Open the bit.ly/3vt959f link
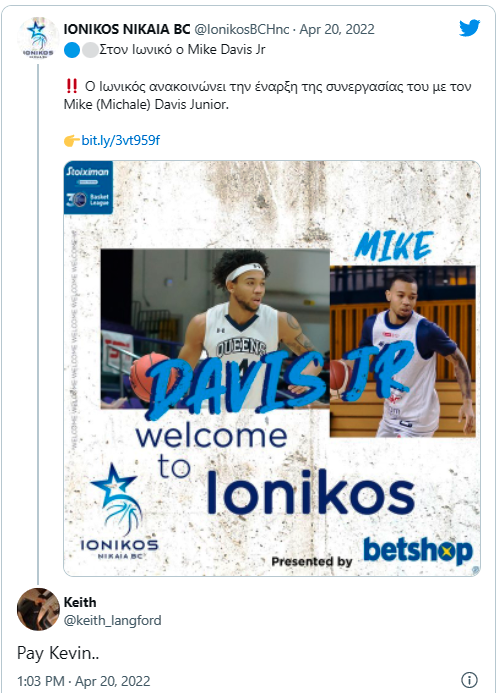 click(x=120, y=141)
